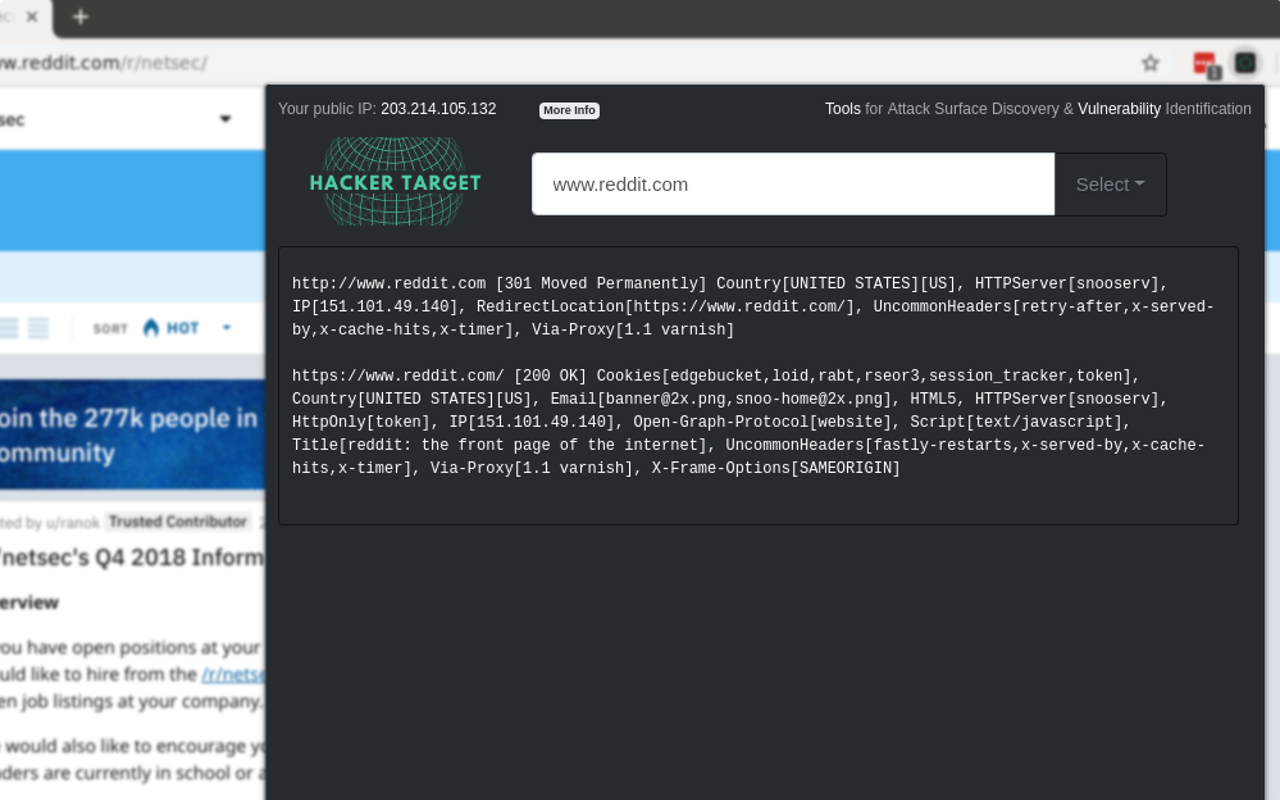Open the netsec's Q4 2018 post title

pyautogui.click(x=132, y=557)
